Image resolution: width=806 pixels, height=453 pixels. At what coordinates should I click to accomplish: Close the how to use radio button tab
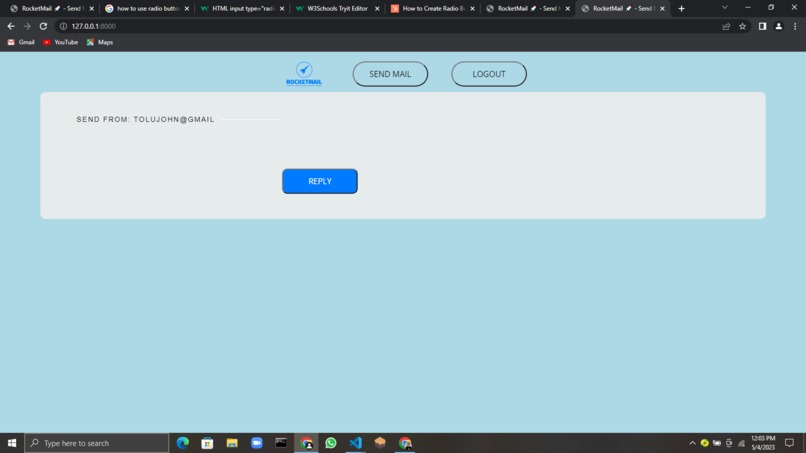click(x=187, y=9)
